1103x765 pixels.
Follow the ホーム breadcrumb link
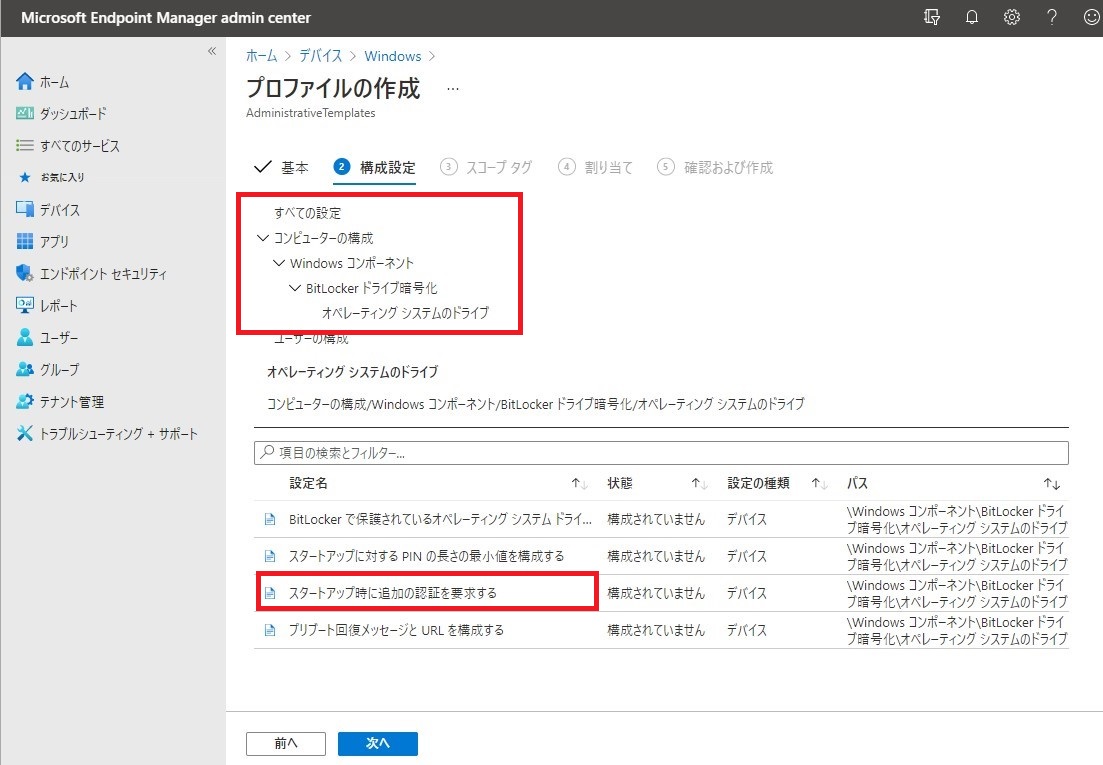(262, 56)
